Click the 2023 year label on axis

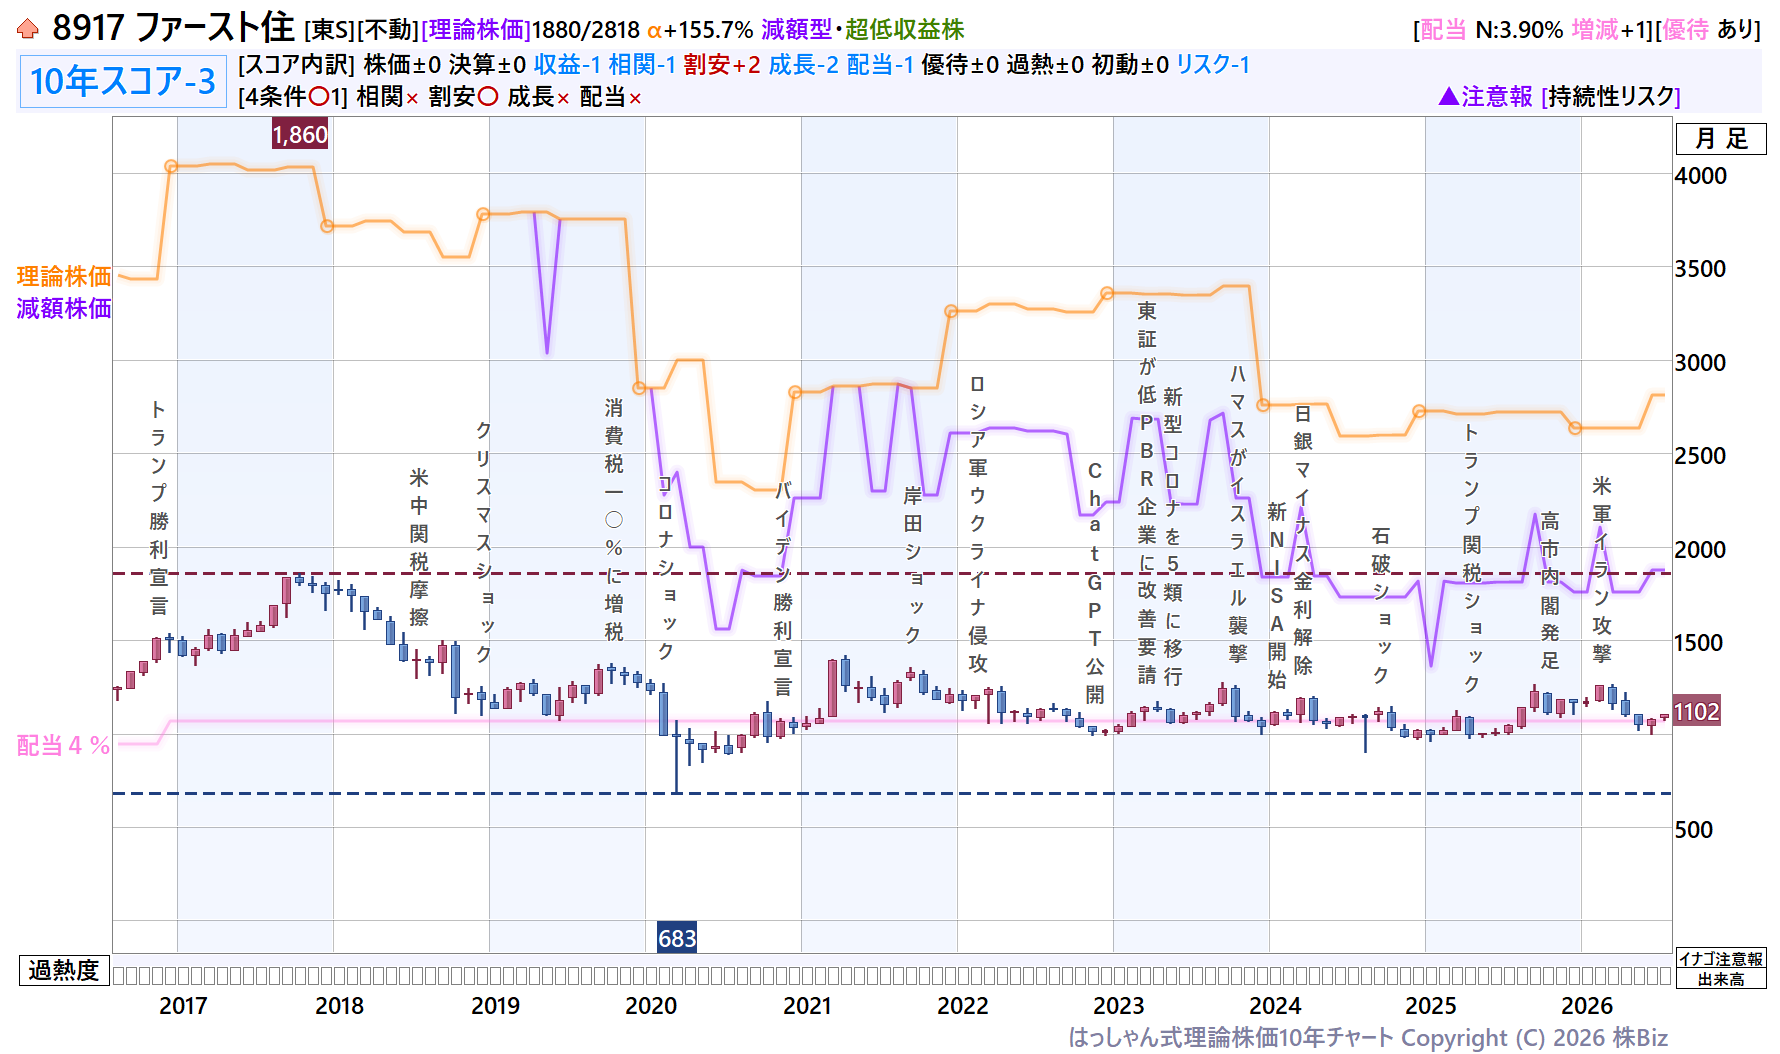(1119, 1006)
